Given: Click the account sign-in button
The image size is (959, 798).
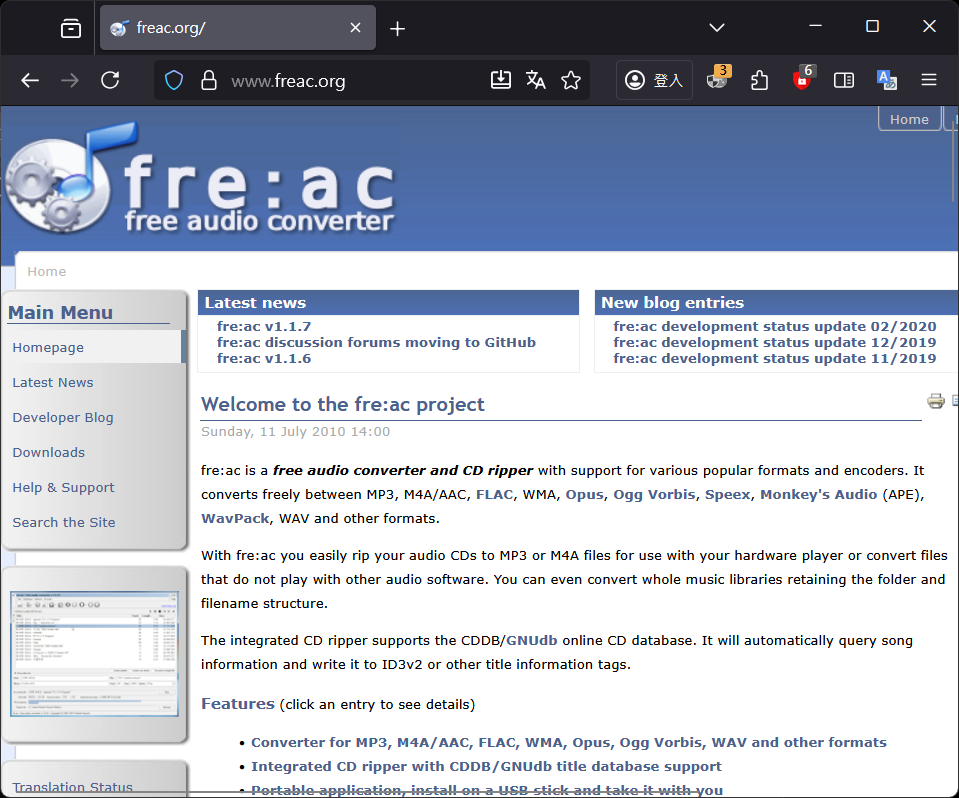Looking at the screenshot, I should (655, 81).
